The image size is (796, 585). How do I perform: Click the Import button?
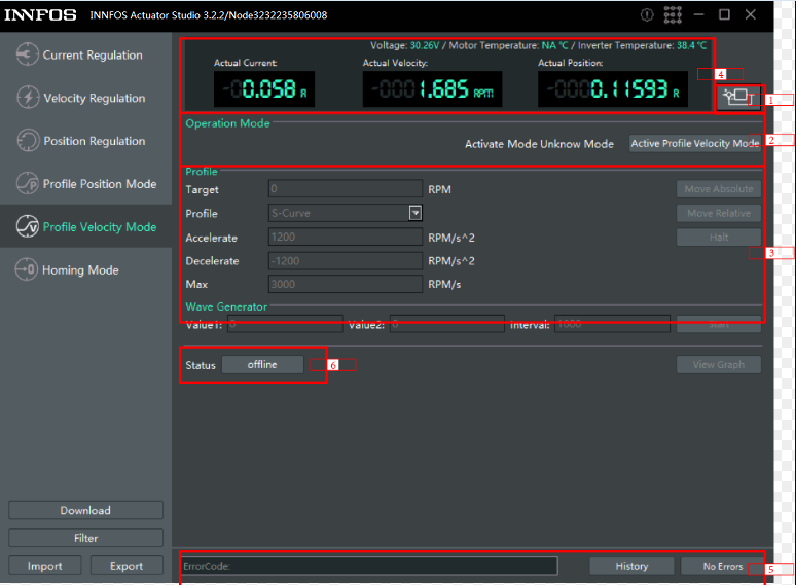45,566
